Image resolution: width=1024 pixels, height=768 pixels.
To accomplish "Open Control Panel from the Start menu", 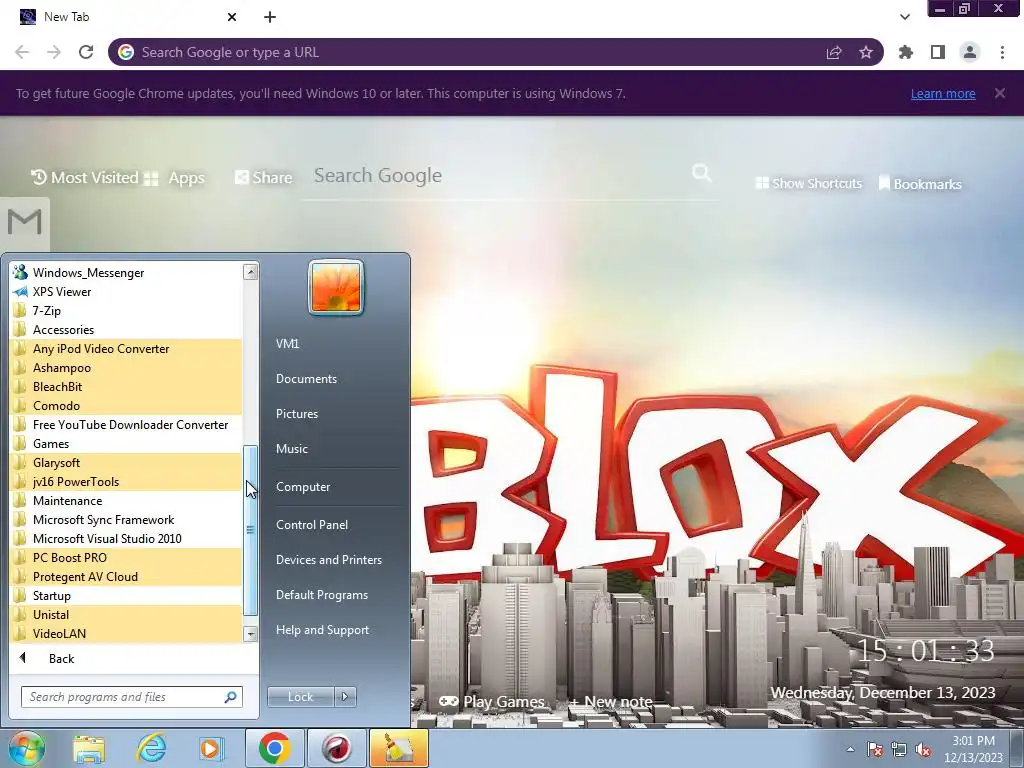I will tap(312, 524).
